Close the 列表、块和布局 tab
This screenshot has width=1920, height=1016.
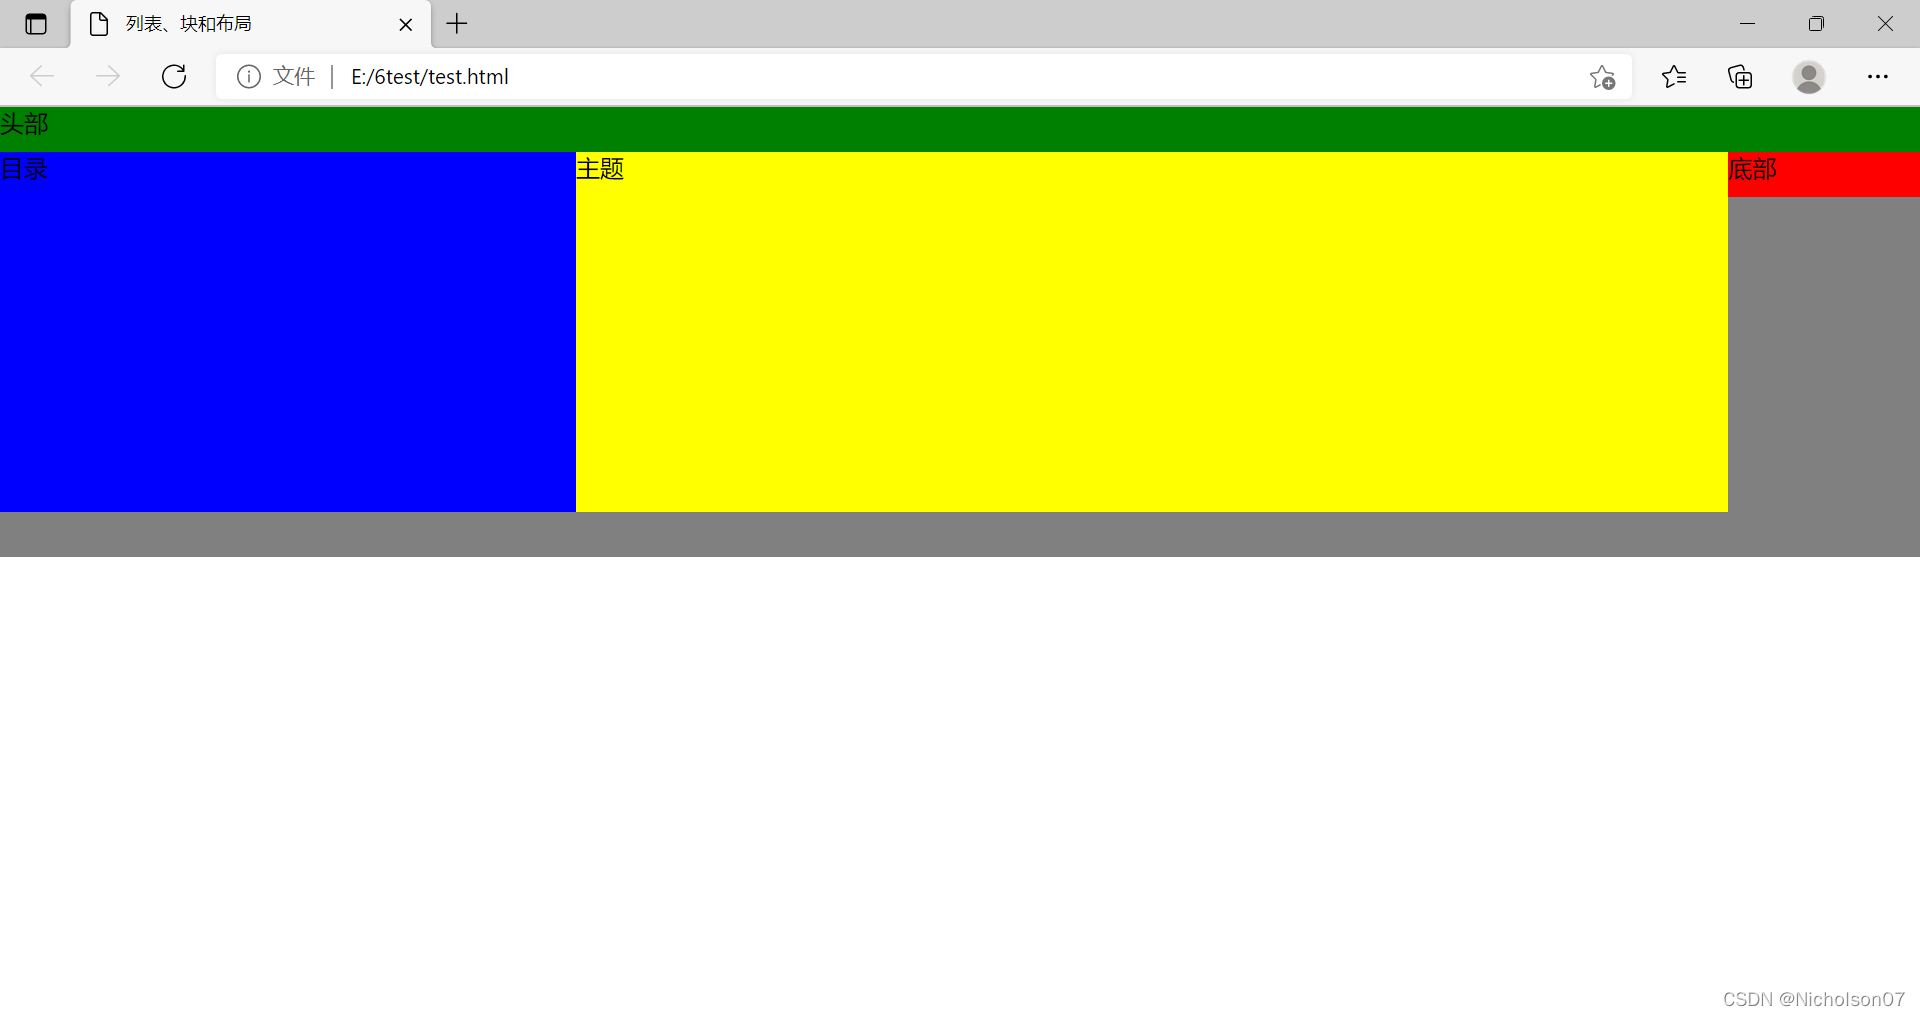pyautogui.click(x=406, y=24)
